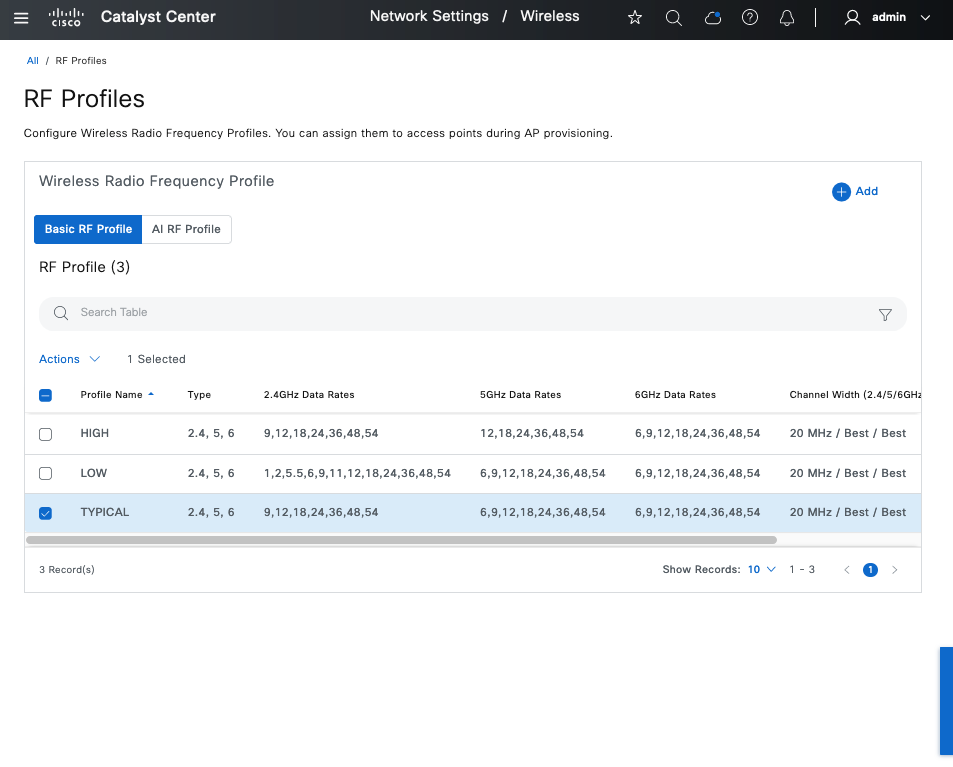Uncheck the TYPICAL profile checkbox
This screenshot has height=767, width=953.
point(45,513)
